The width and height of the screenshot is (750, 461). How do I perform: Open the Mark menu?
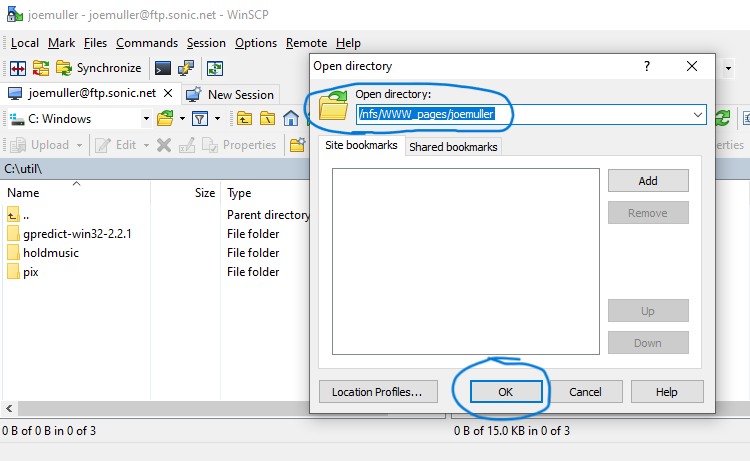point(61,43)
